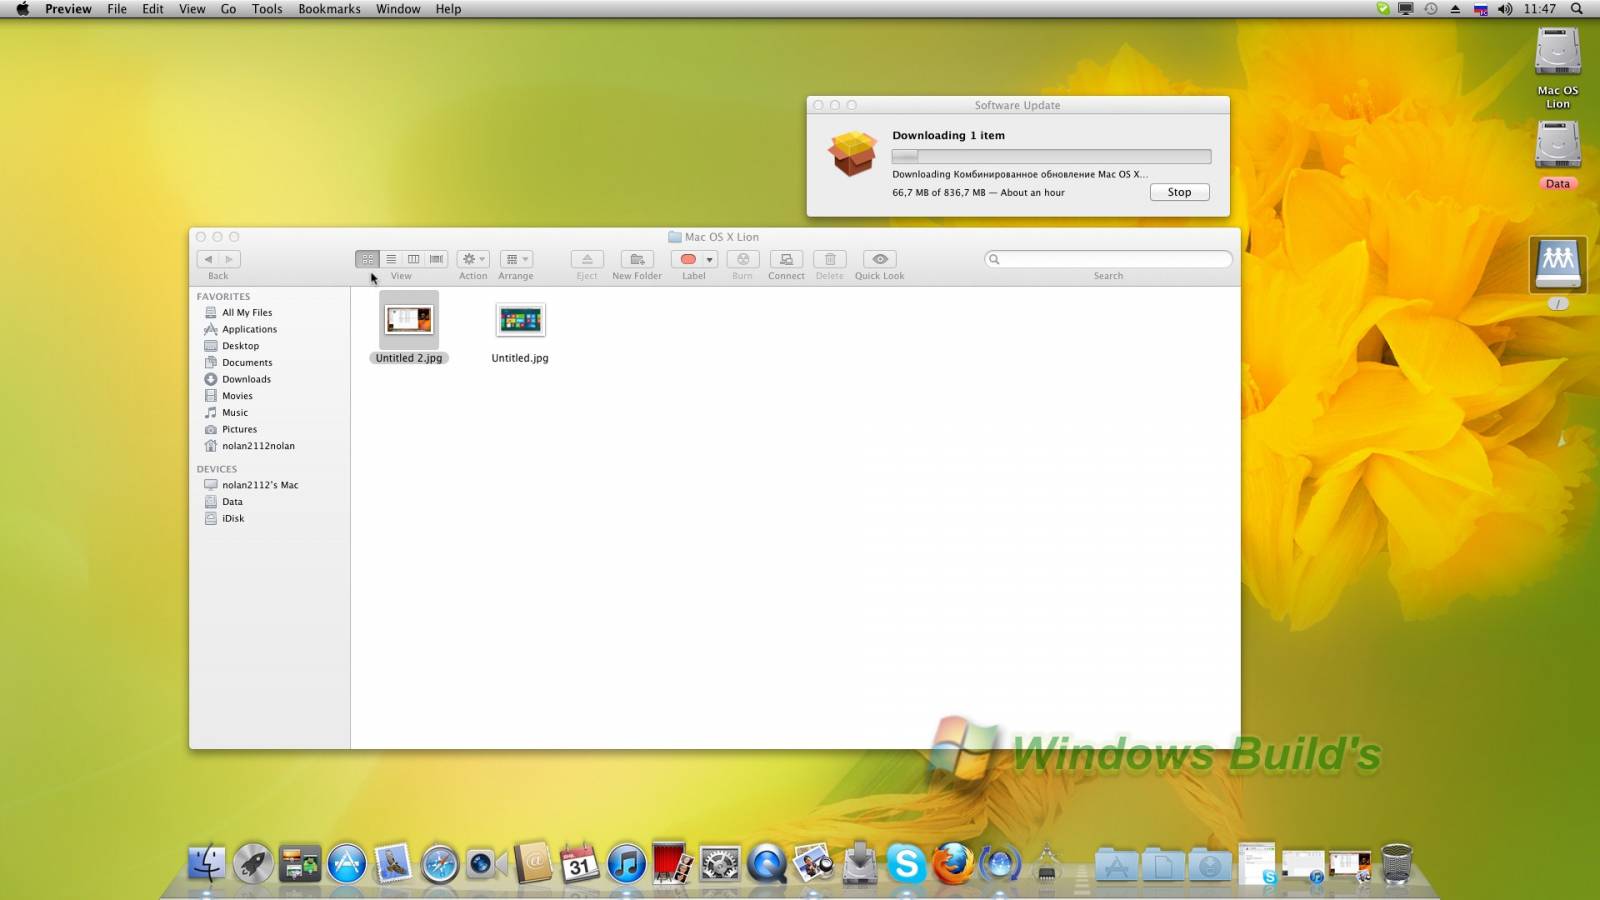1600x900 pixels.
Task: Open the Label color dropdown arrow
Action: pos(709,259)
